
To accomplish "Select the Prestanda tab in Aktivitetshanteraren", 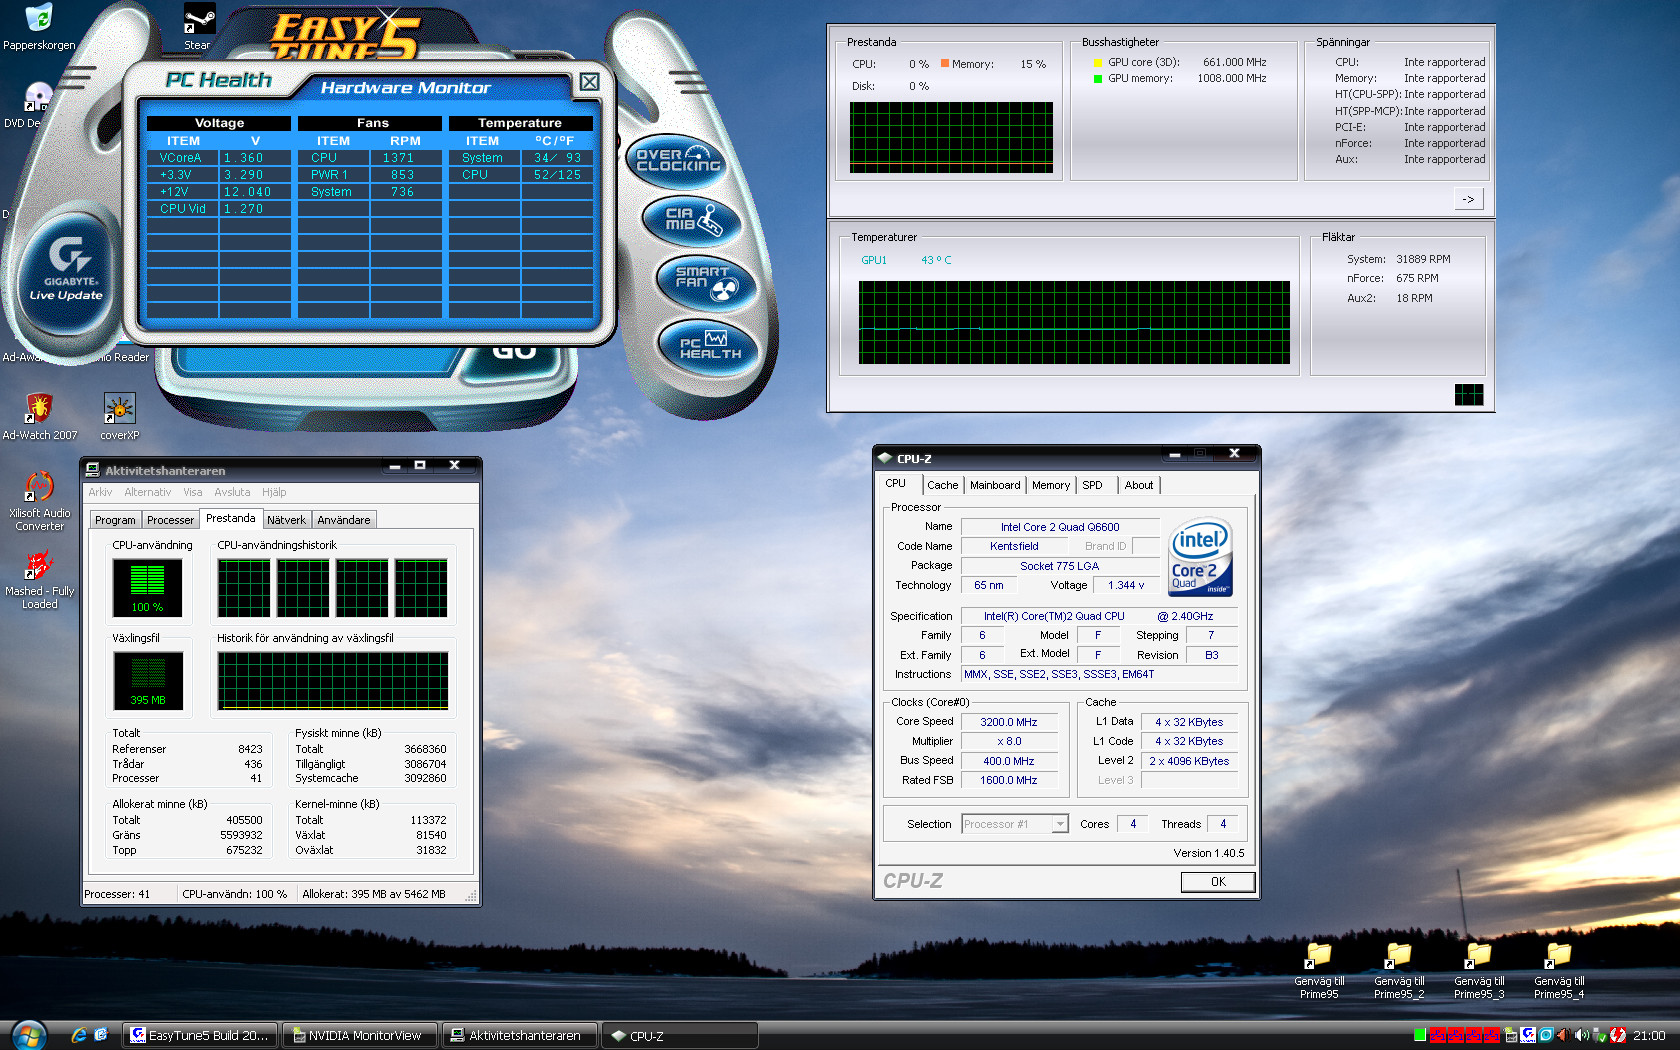I will (231, 518).
